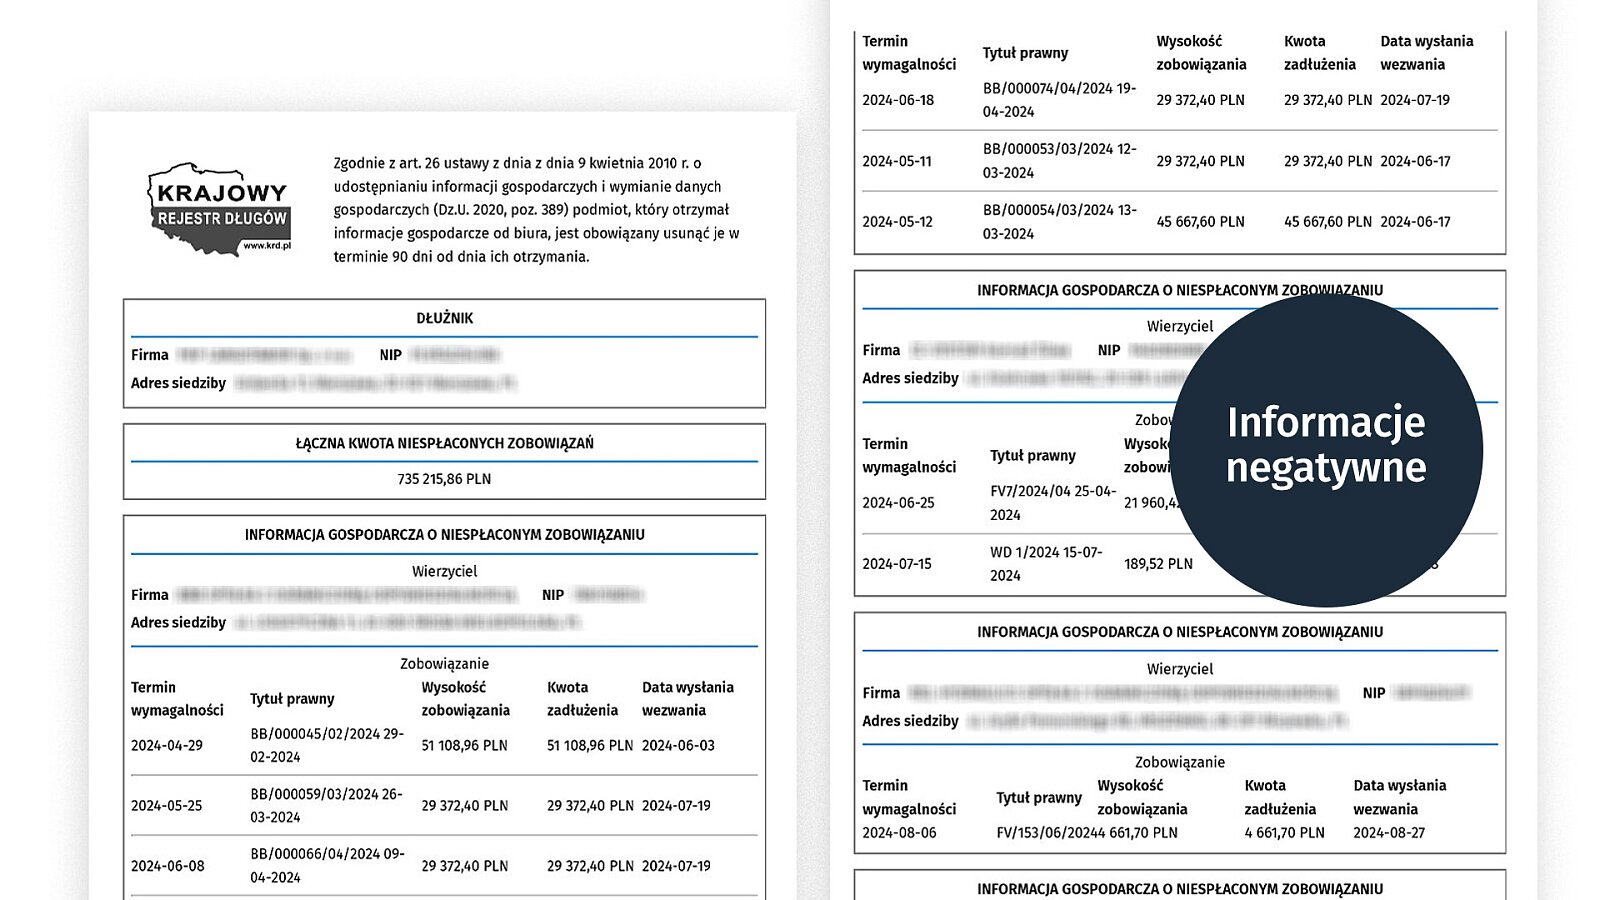1600x900 pixels.
Task: Click 51 108,96 PLN under Wysokość zobowiązania
Action: [464, 745]
